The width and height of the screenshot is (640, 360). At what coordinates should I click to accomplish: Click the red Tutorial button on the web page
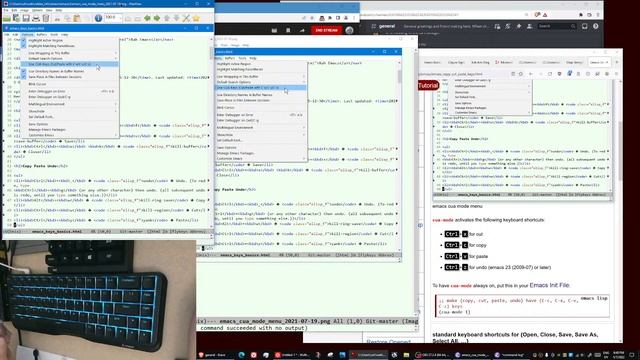pos(428,85)
